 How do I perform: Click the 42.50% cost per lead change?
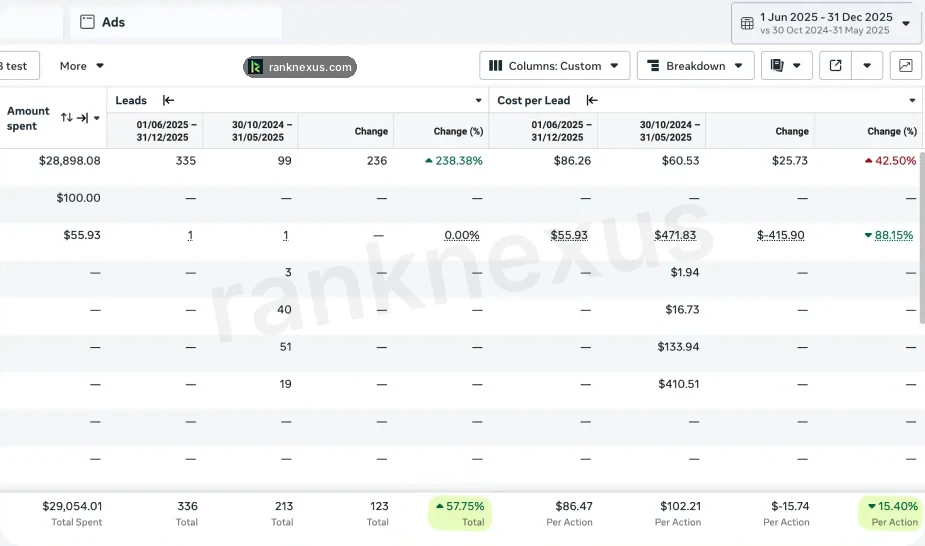pyautogui.click(x=890, y=160)
